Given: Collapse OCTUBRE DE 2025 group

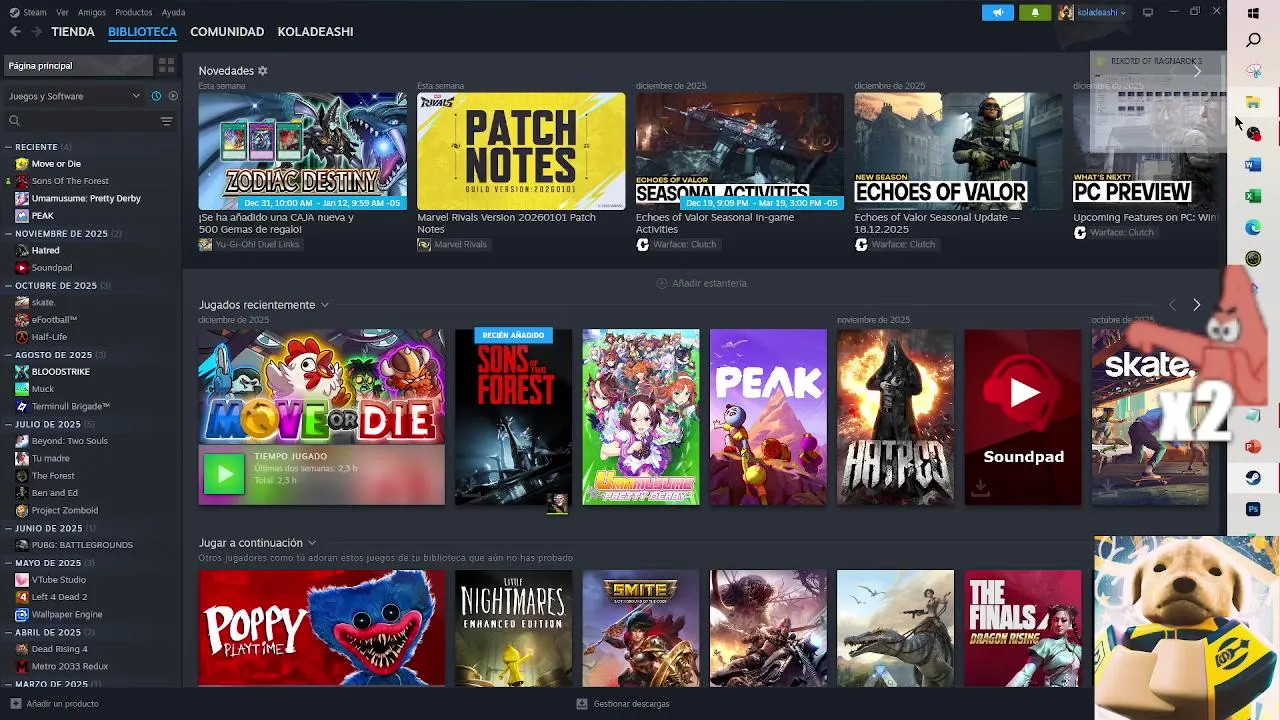Looking at the screenshot, I should [x=9, y=285].
